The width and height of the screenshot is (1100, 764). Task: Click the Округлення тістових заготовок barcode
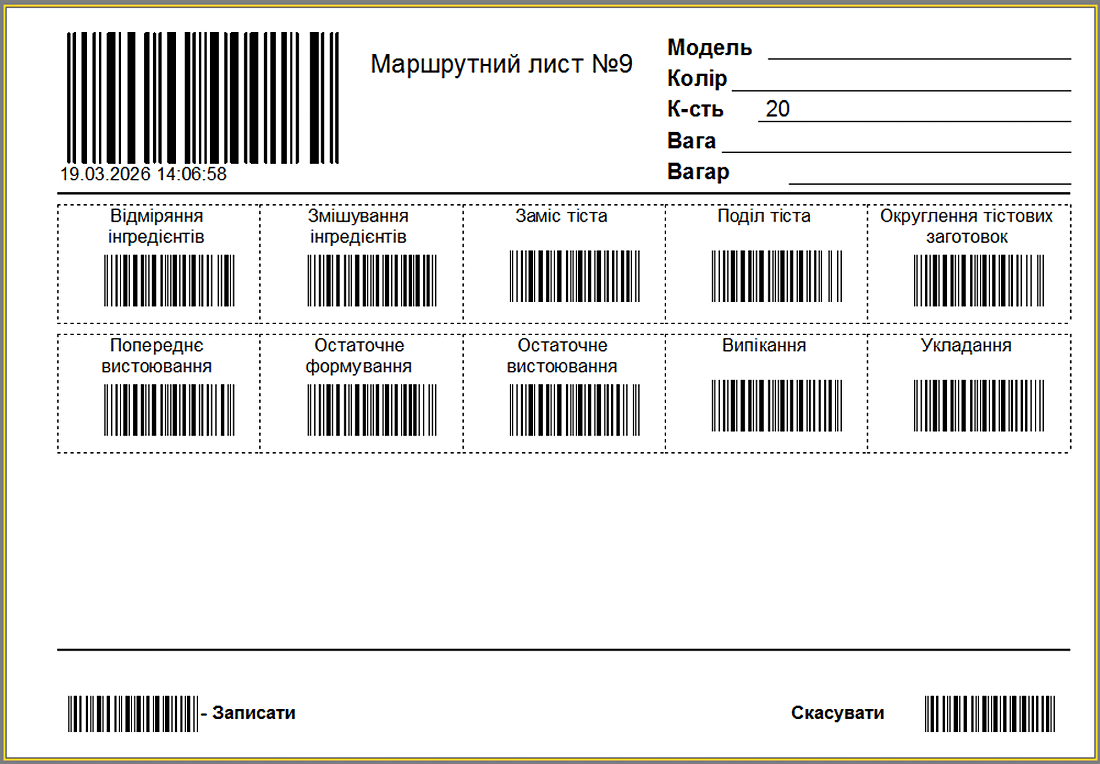[x=978, y=280]
